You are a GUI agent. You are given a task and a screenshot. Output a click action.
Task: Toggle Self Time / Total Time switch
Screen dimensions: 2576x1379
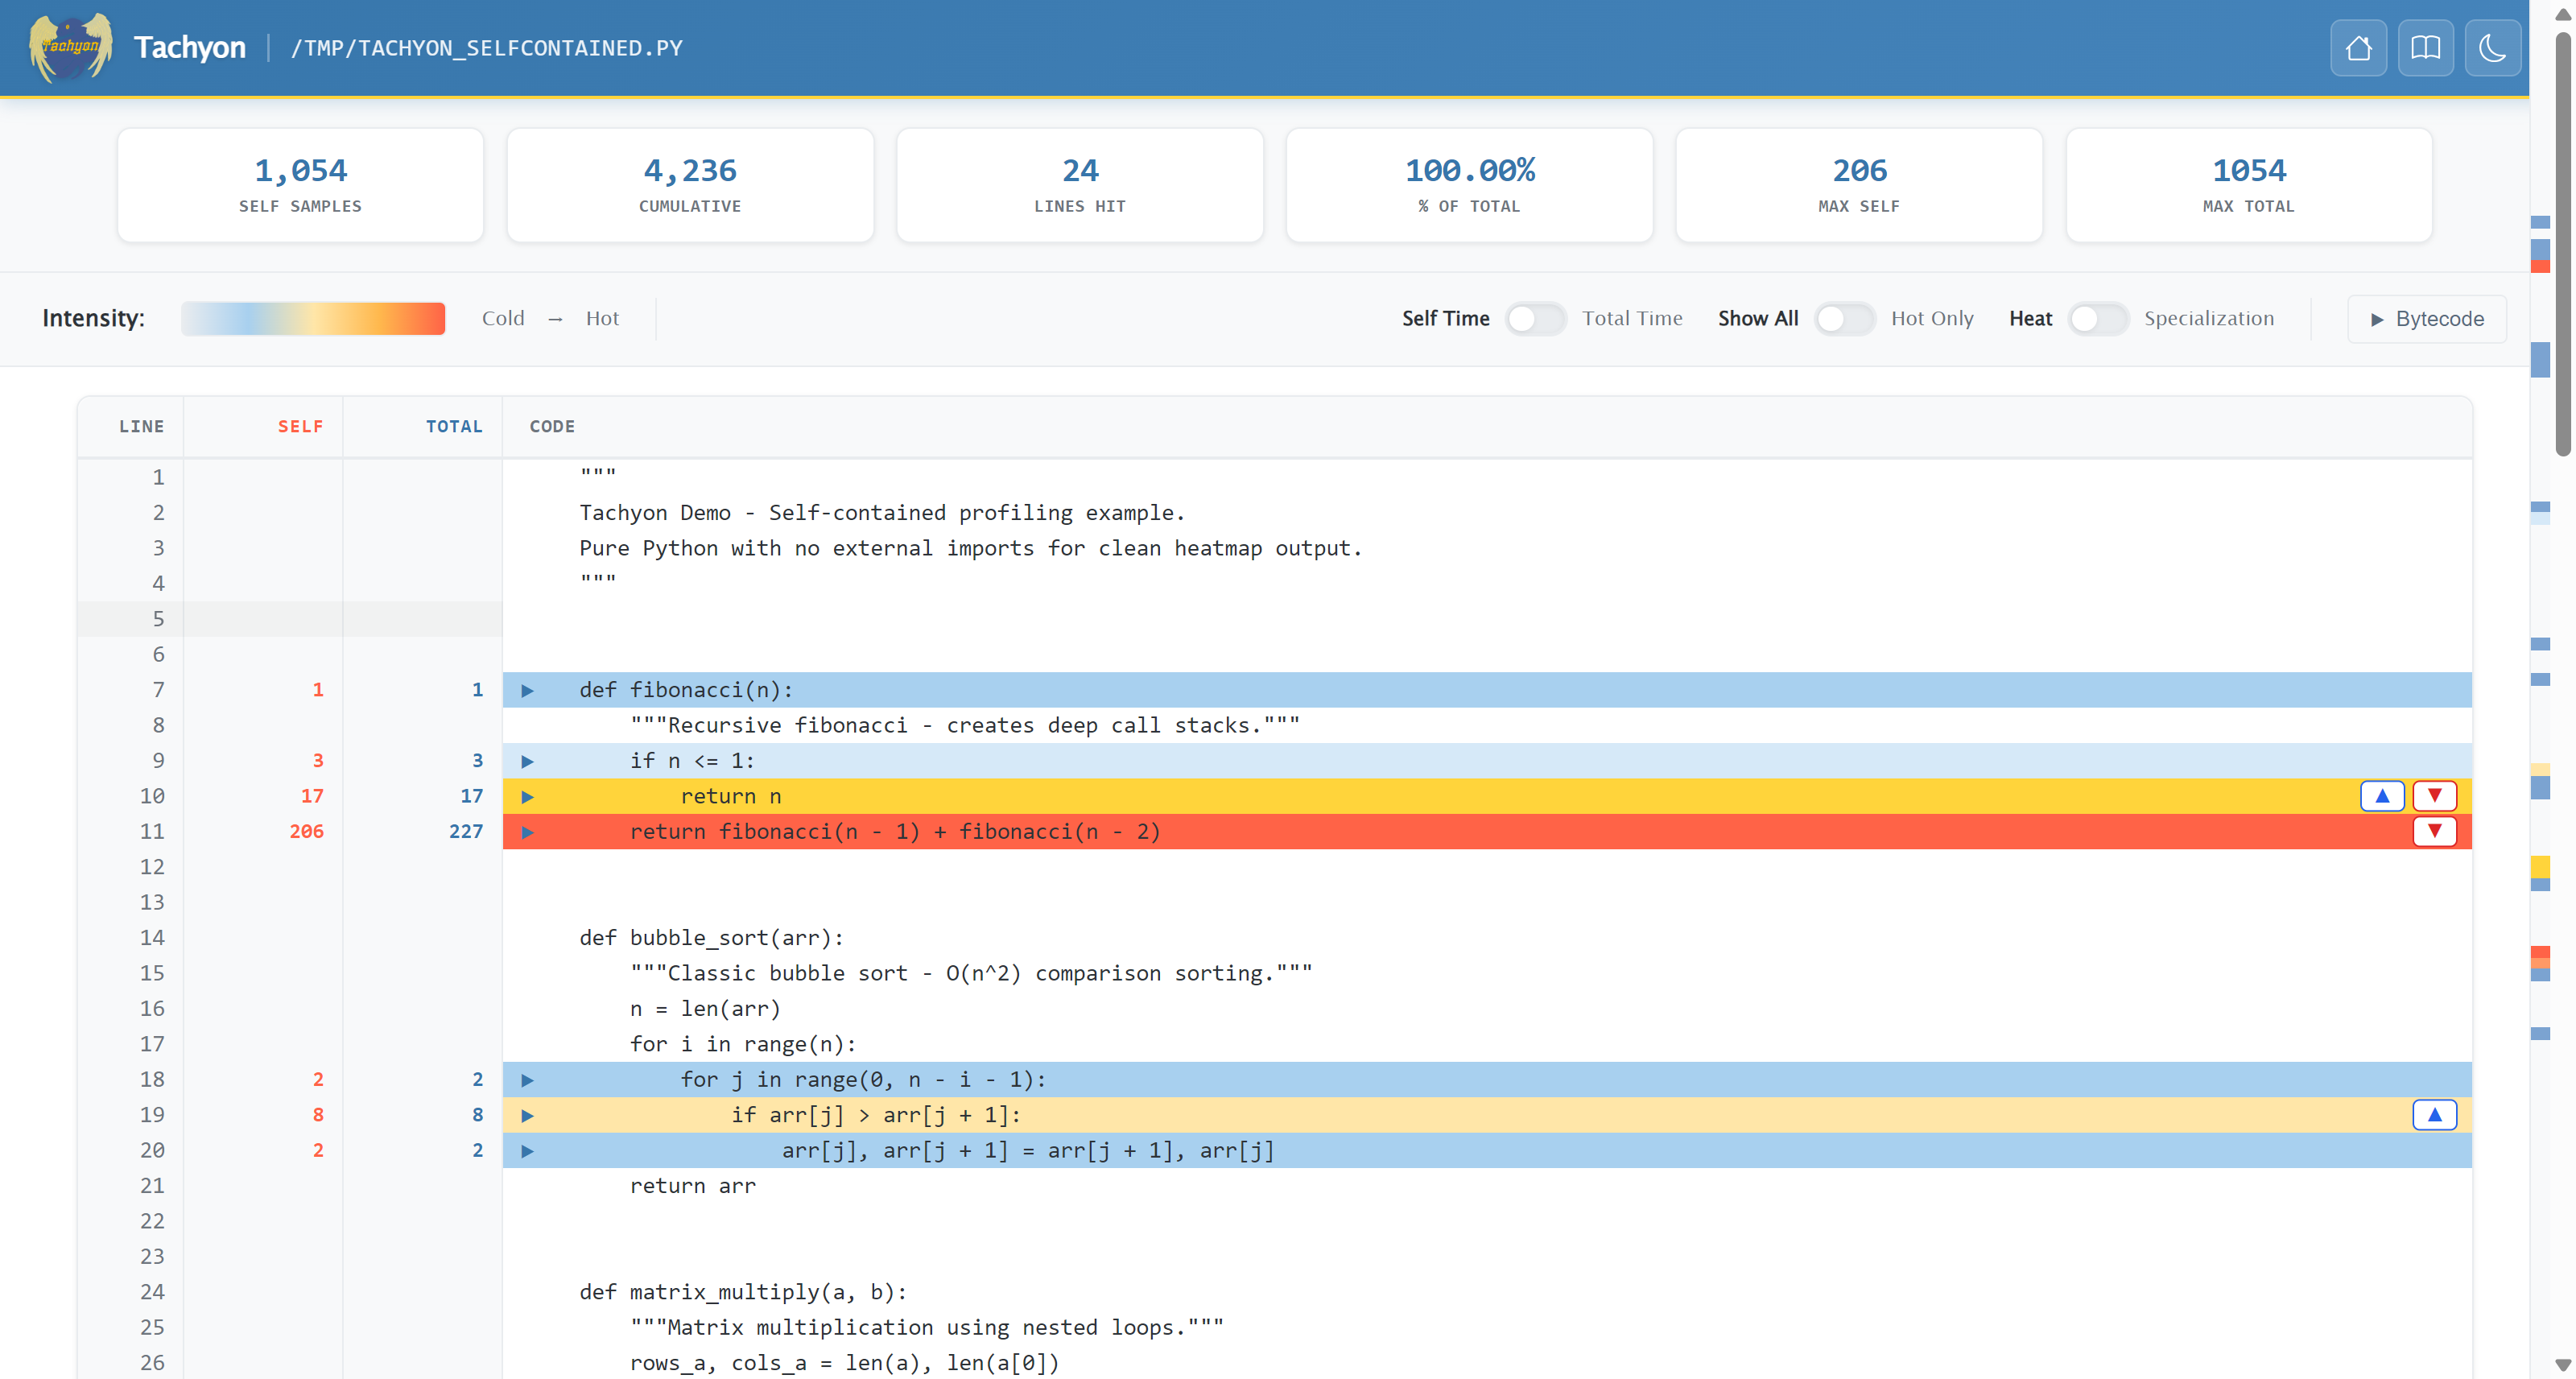1536,318
